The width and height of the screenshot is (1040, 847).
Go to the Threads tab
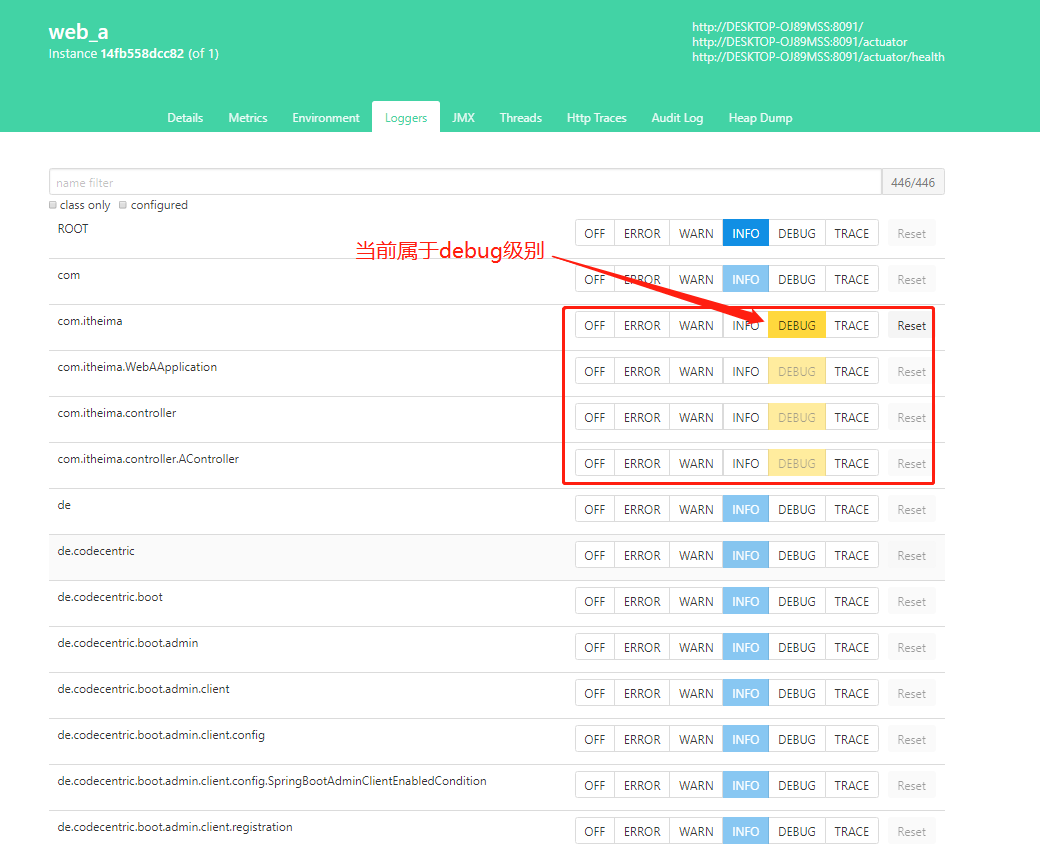521,117
